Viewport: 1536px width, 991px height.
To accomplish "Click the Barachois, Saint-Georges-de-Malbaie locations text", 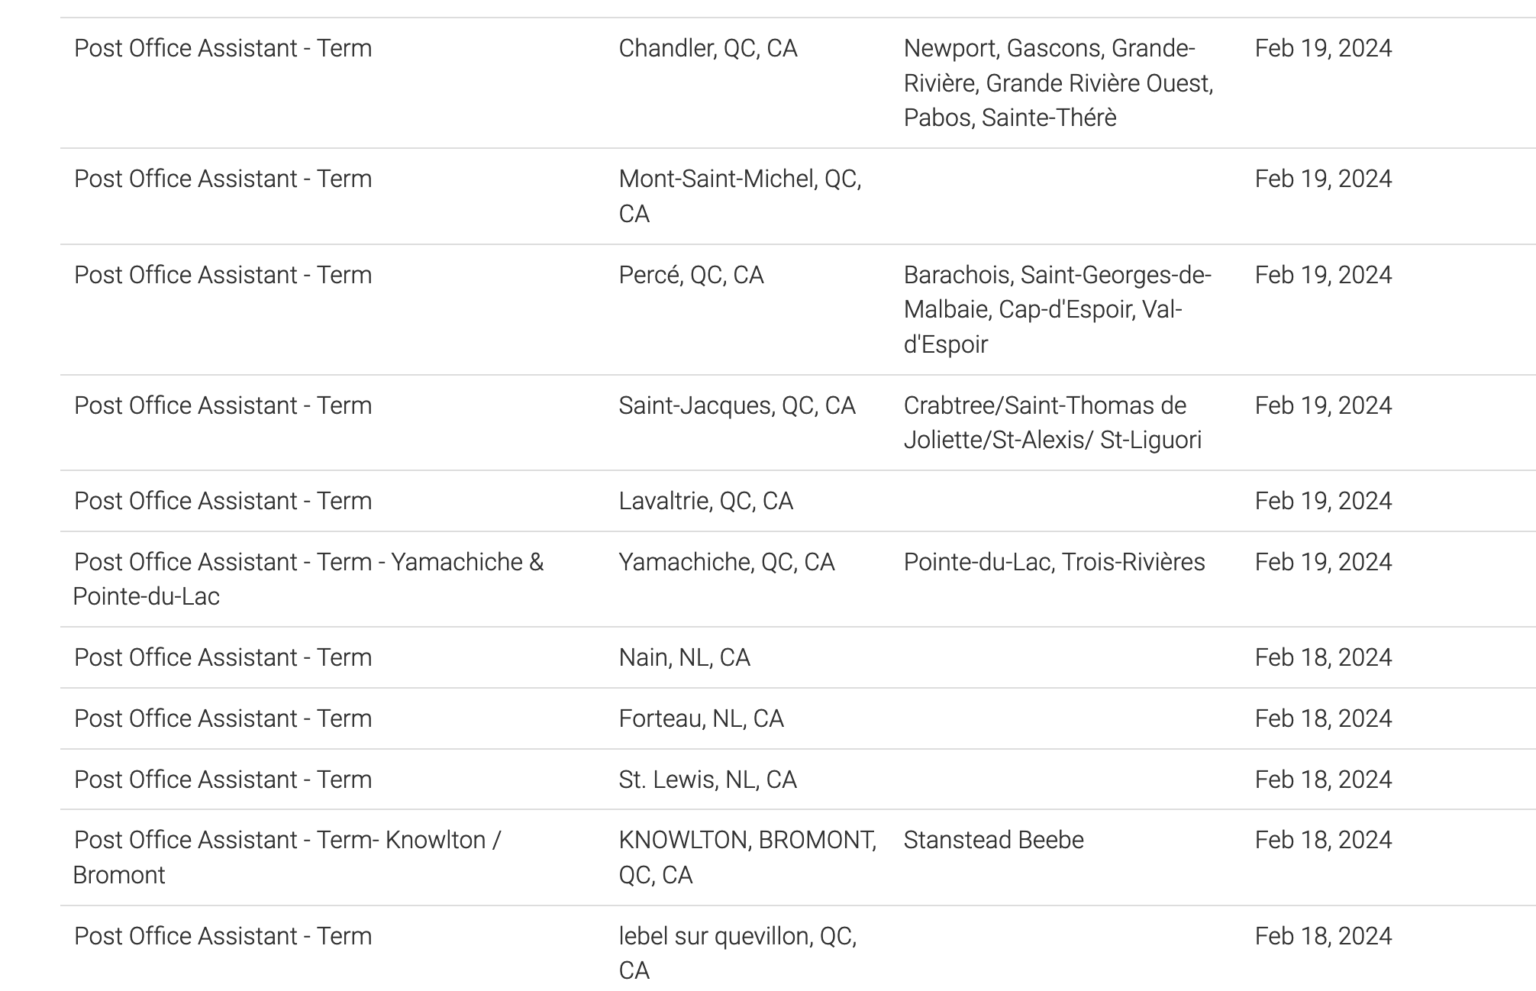I will click(1057, 309).
